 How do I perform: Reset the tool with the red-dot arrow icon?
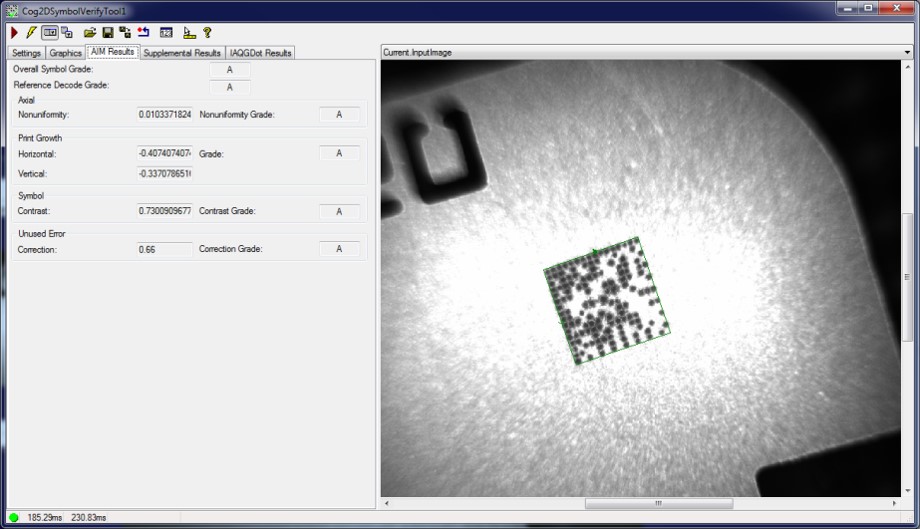[x=144, y=33]
